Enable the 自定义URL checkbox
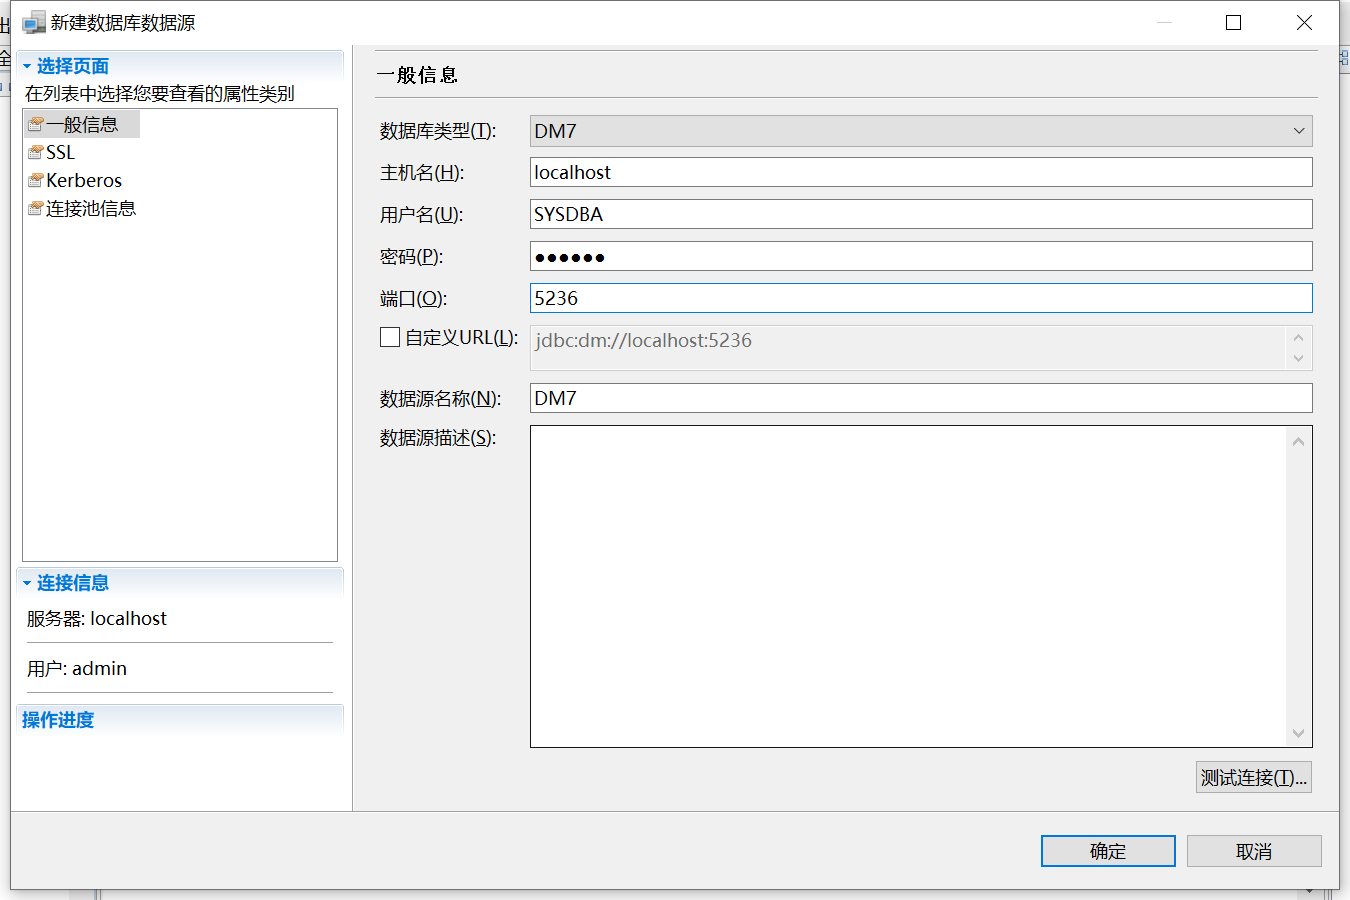The image size is (1350, 900). click(390, 337)
